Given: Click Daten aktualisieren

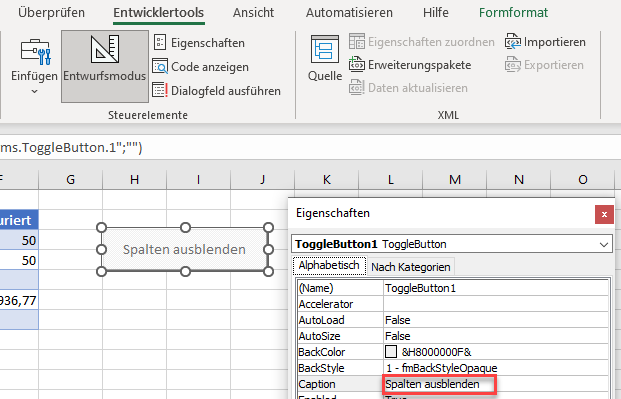Looking at the screenshot, I should tap(408, 88).
